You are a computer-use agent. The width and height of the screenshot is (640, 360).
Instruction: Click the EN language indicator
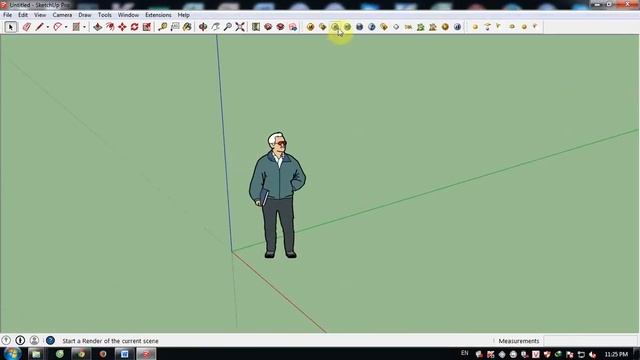464,353
